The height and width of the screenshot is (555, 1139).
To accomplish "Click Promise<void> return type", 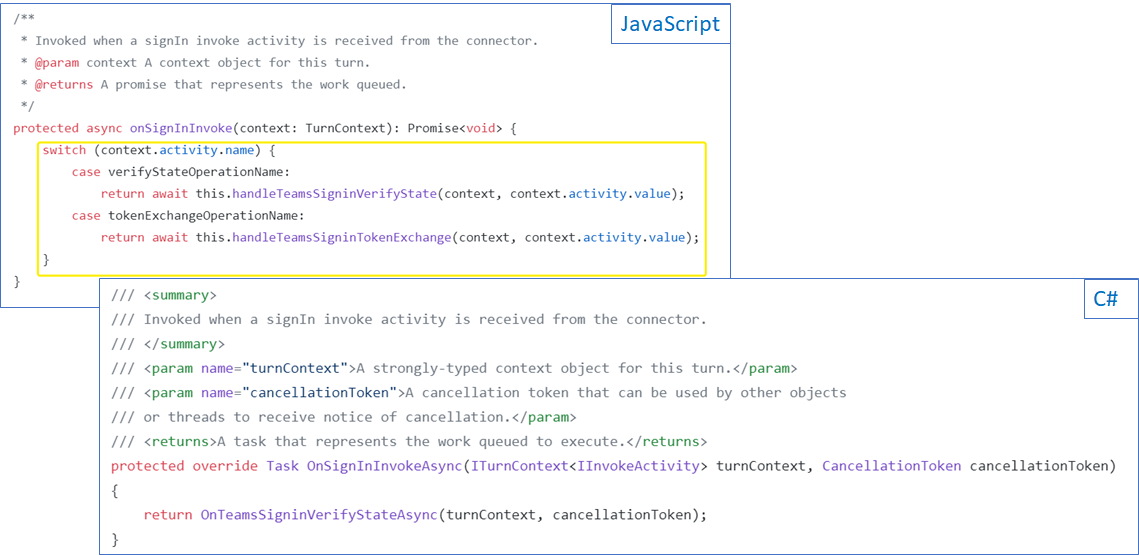I will click(x=455, y=128).
